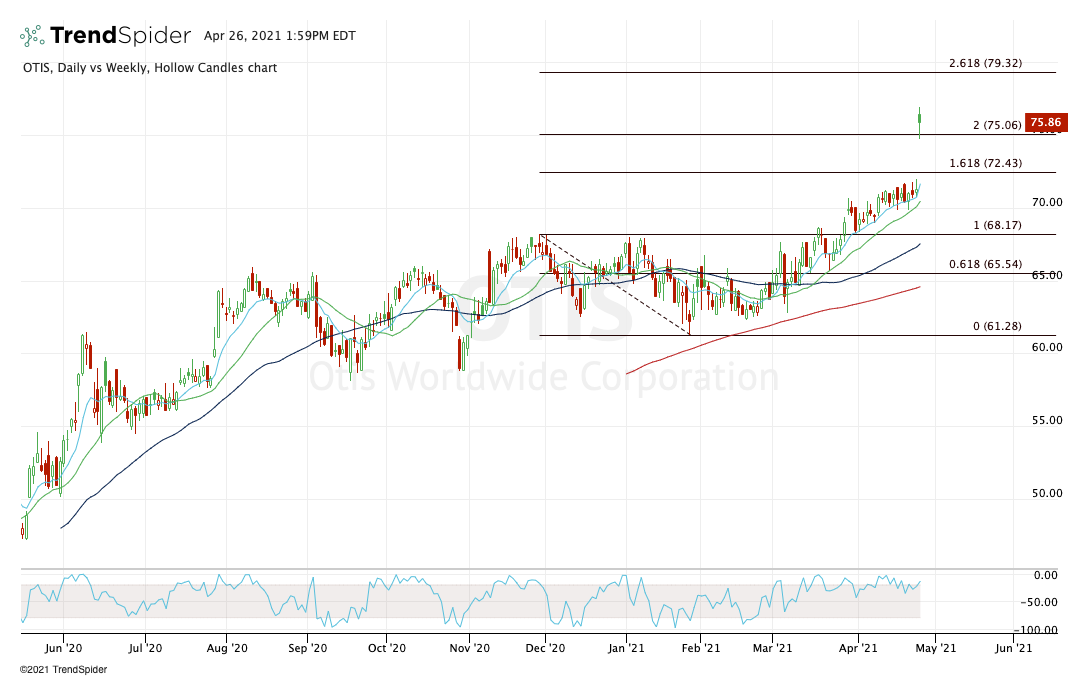Viewport: 1088px width, 679px height.
Task: Click the 55.00 price axis label
Action: [1047, 420]
